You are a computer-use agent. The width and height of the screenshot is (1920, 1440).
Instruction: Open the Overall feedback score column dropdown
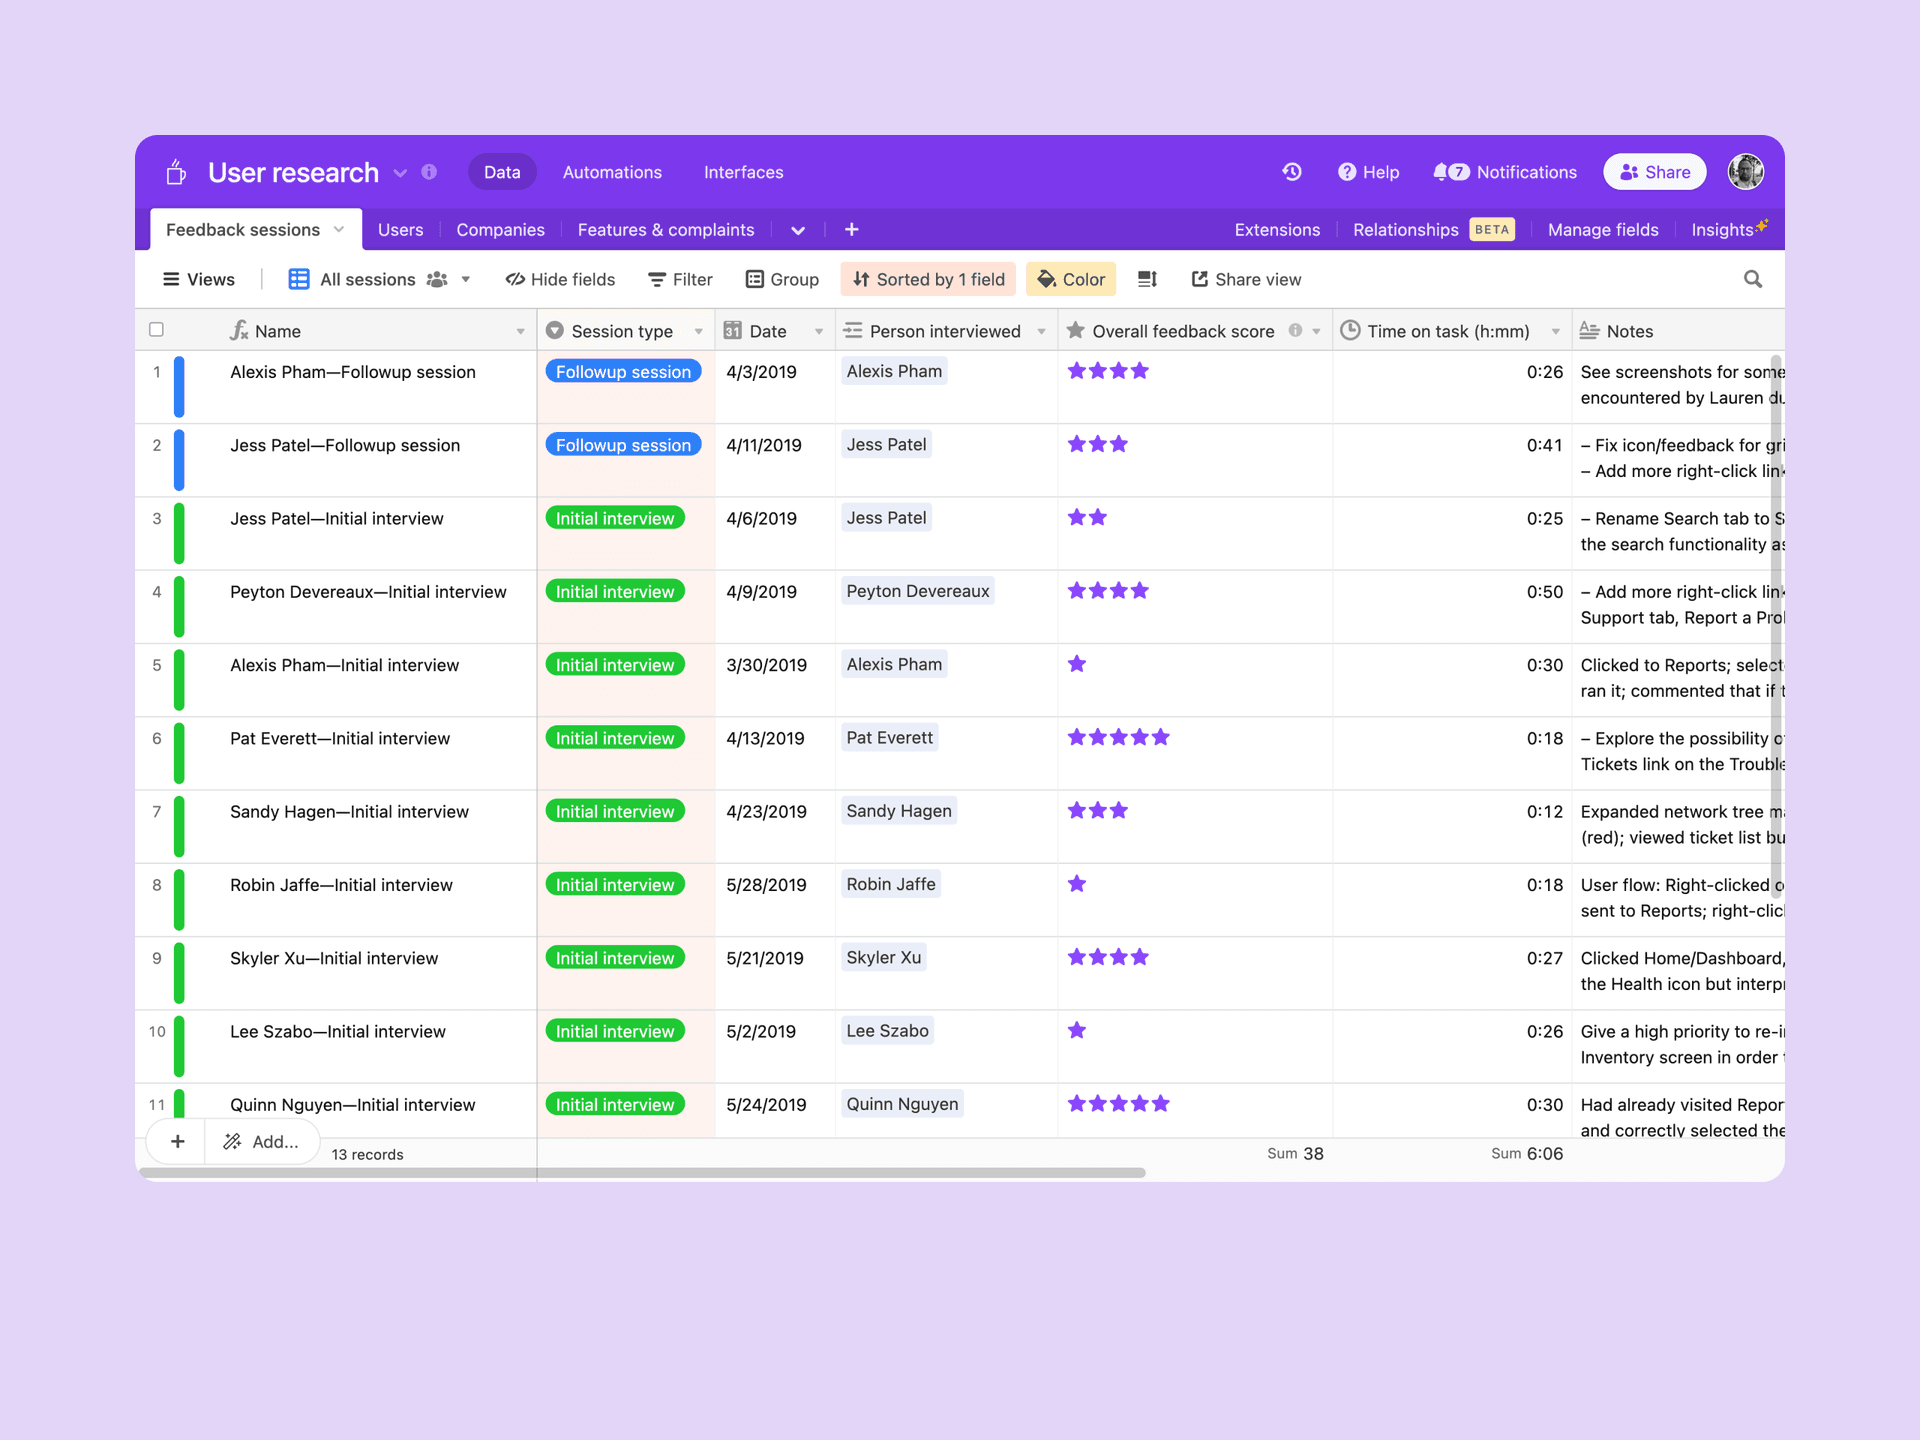[1316, 331]
